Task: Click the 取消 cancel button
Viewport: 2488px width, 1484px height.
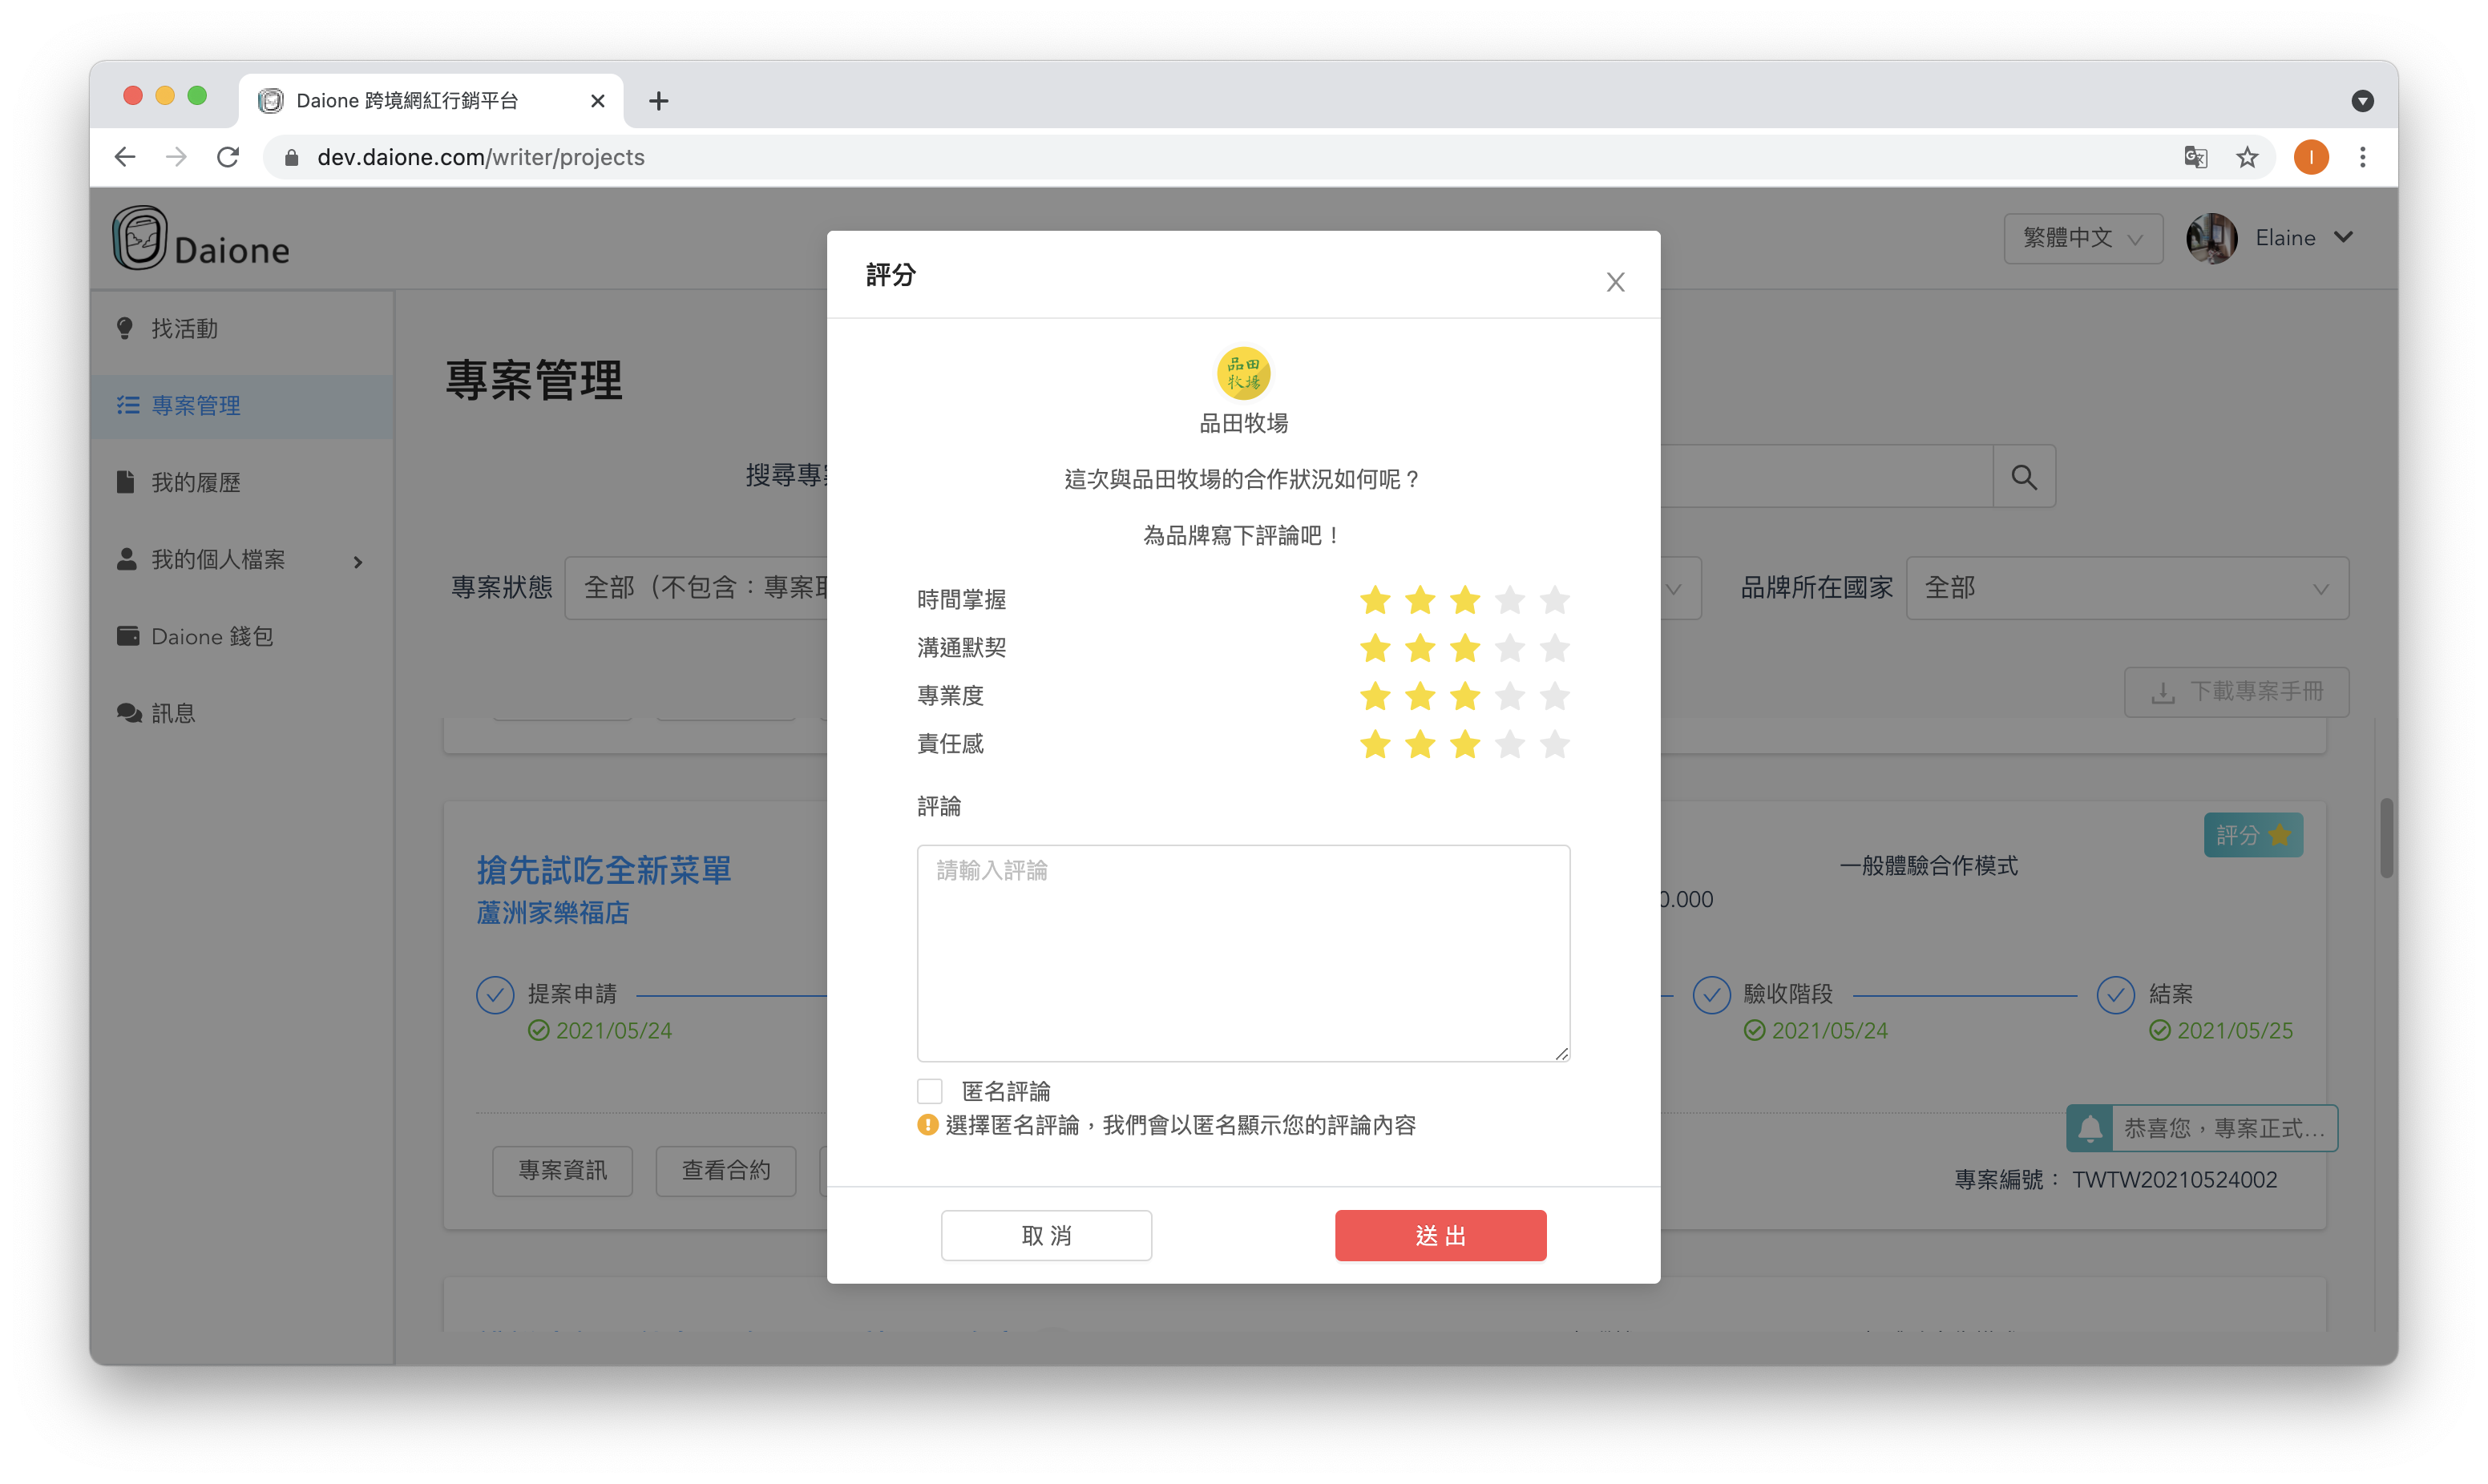Action: point(1046,1236)
